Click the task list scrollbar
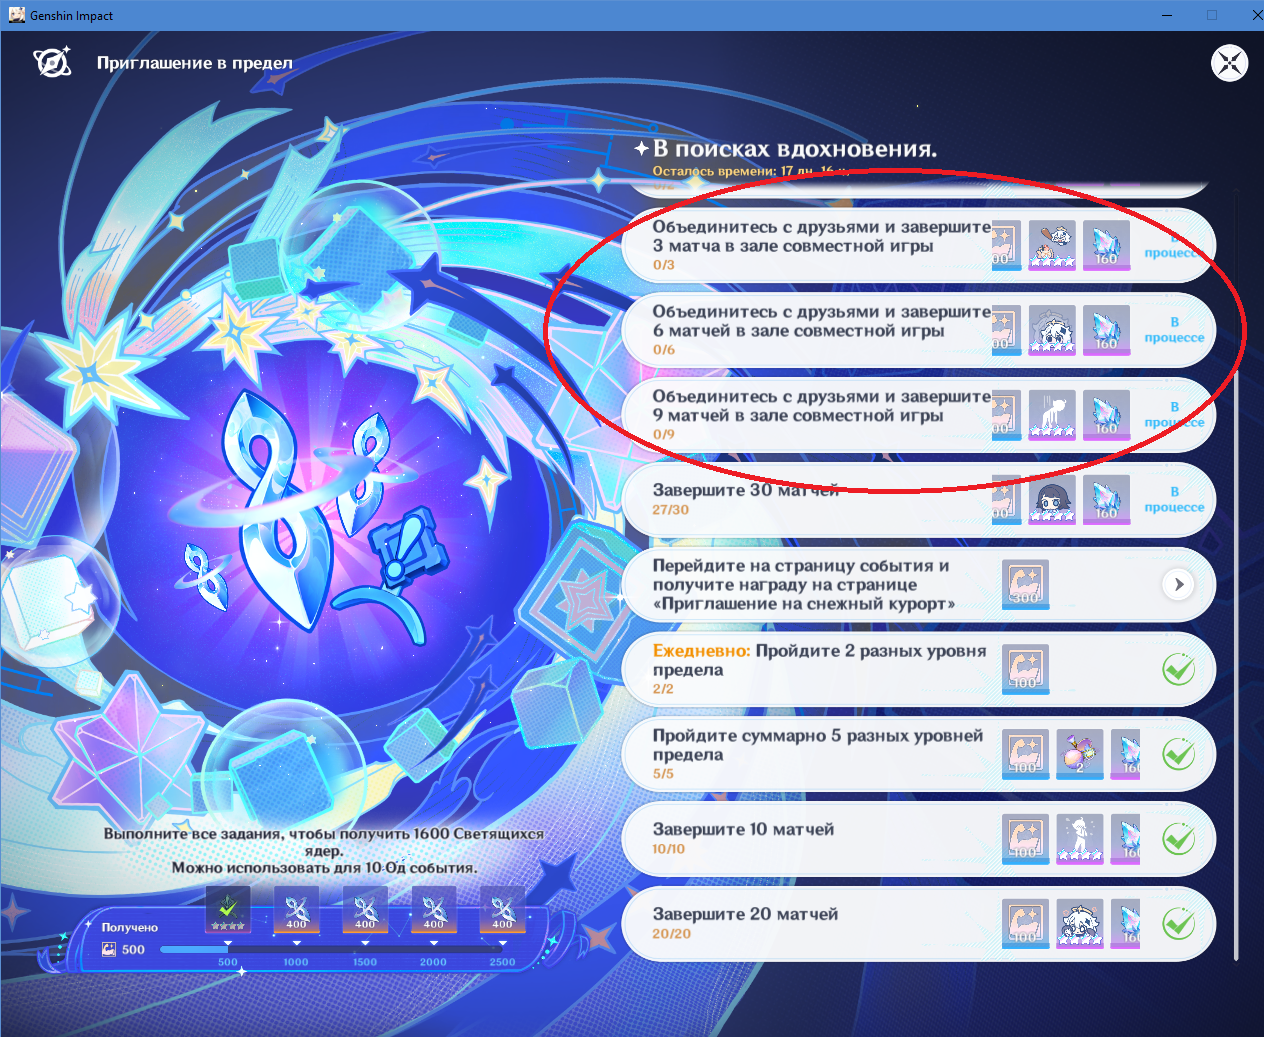This screenshot has height=1037, width=1264. (1237, 665)
